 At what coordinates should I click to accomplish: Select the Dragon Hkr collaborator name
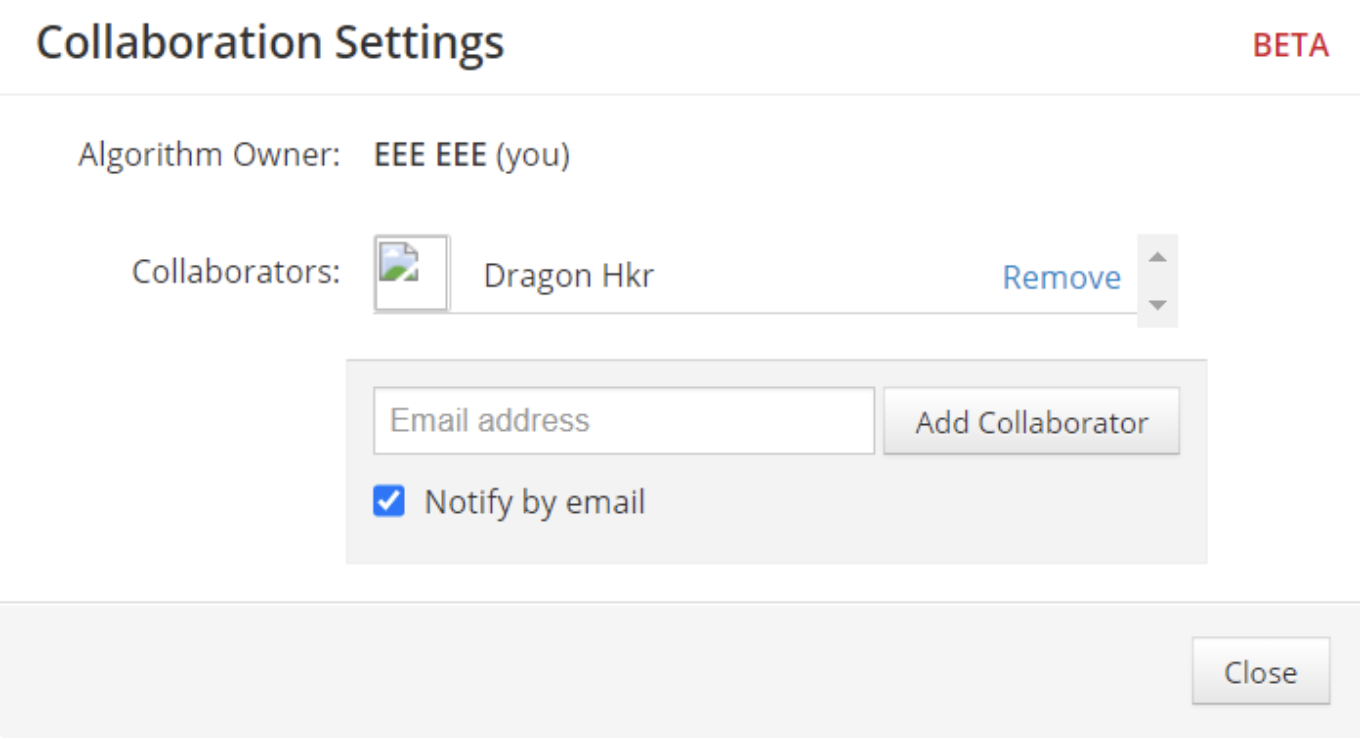[x=568, y=276]
